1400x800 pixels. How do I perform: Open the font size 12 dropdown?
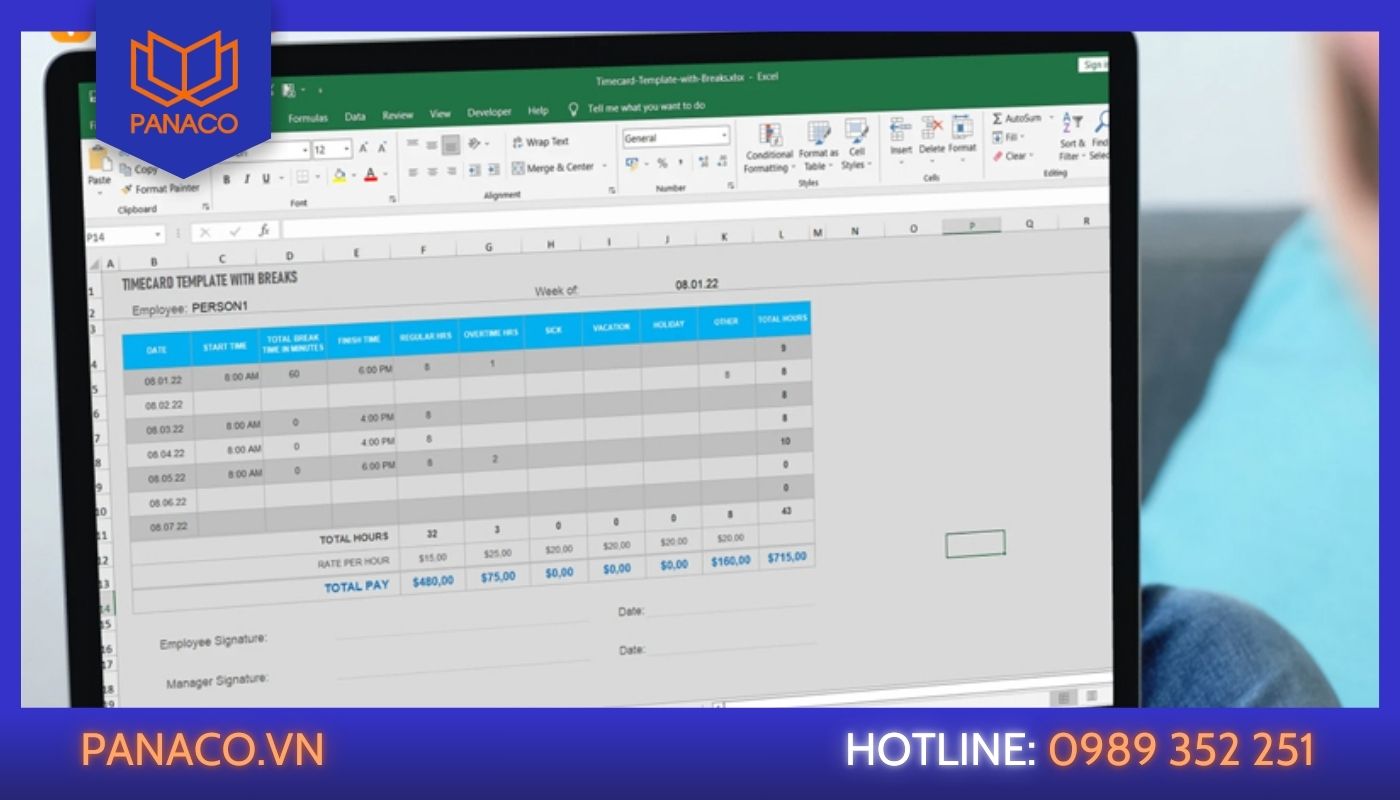coord(346,149)
